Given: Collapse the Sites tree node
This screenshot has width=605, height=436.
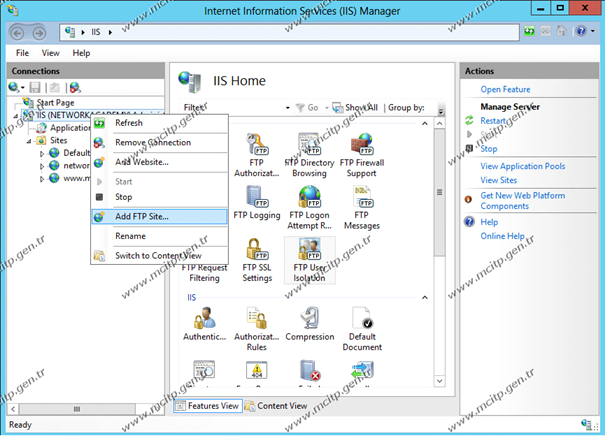Looking at the screenshot, I should pos(29,142).
